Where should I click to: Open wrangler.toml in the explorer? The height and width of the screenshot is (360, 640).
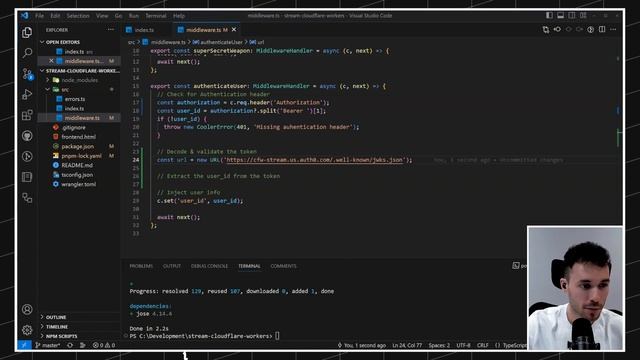click(79, 184)
